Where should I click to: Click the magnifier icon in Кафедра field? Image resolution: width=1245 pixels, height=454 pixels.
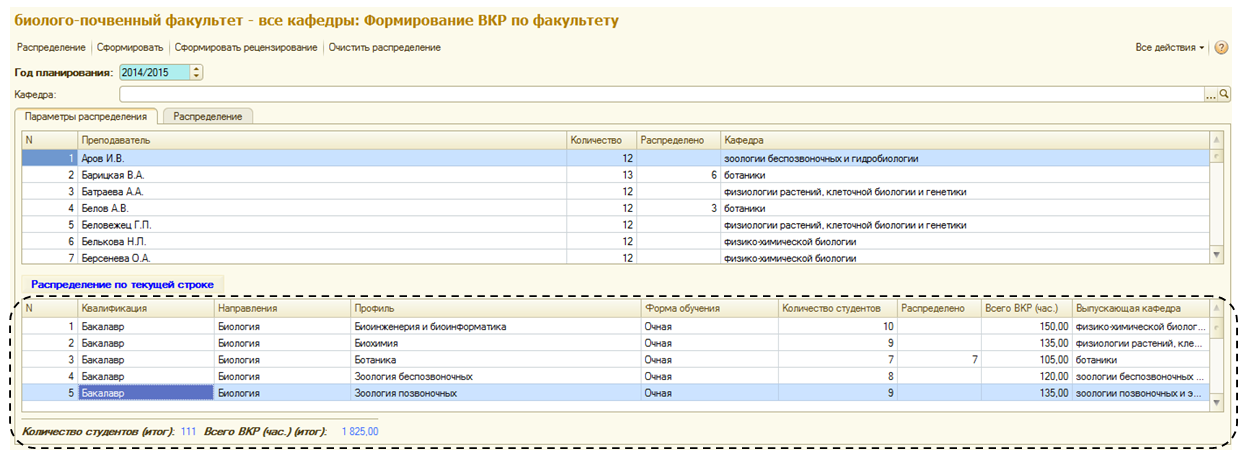coord(1223,94)
